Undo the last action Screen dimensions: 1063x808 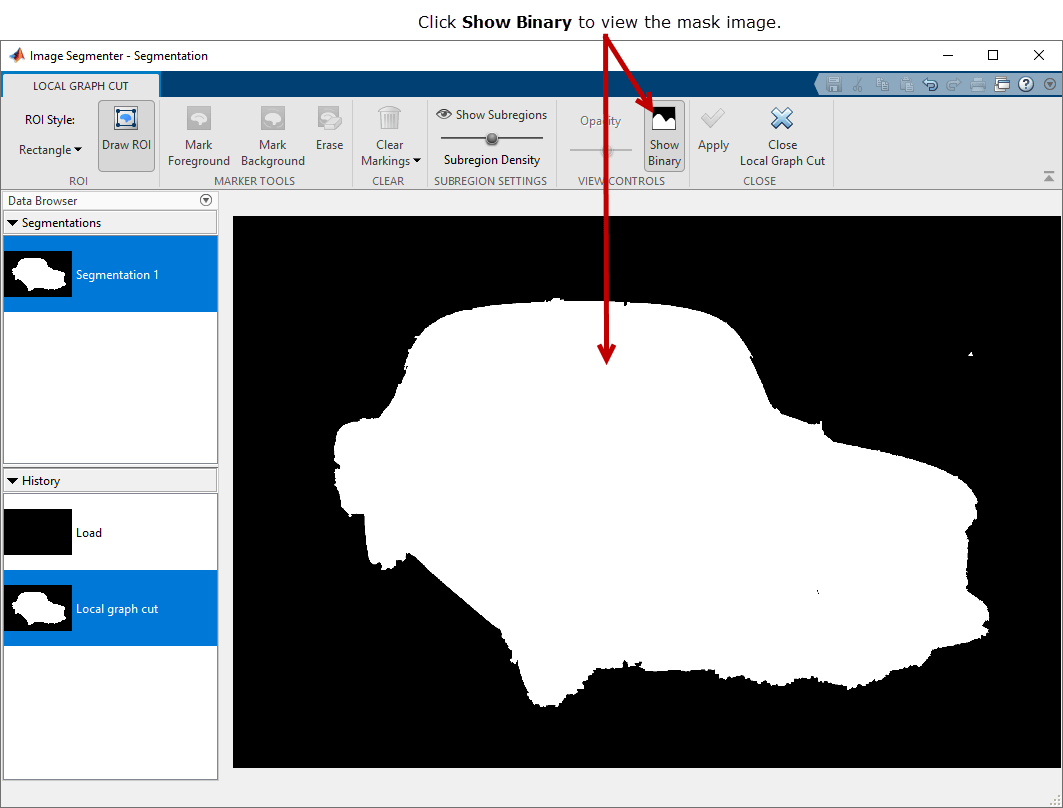click(x=930, y=85)
